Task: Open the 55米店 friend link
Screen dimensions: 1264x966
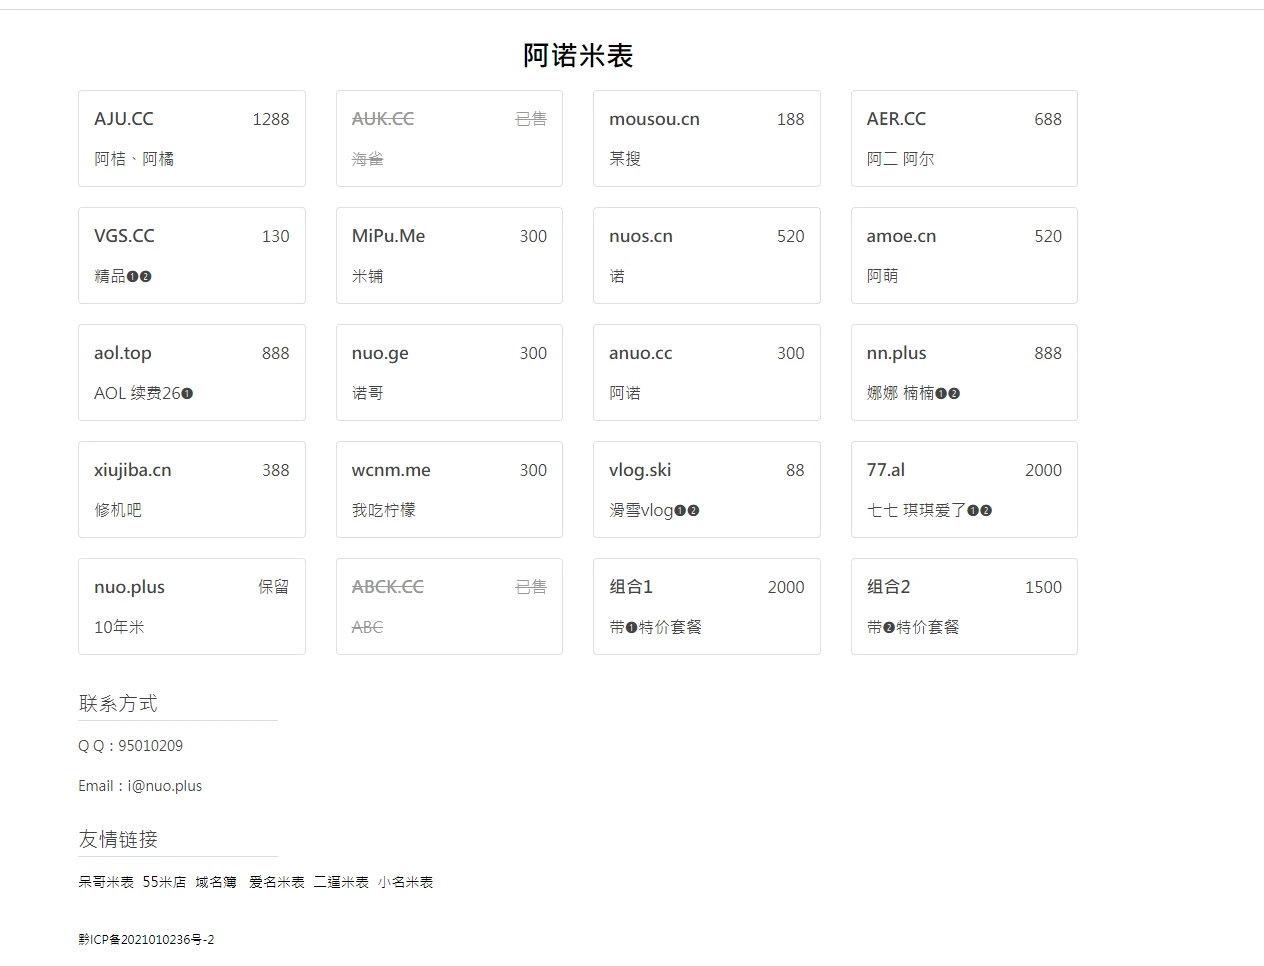Action: pyautogui.click(x=164, y=882)
